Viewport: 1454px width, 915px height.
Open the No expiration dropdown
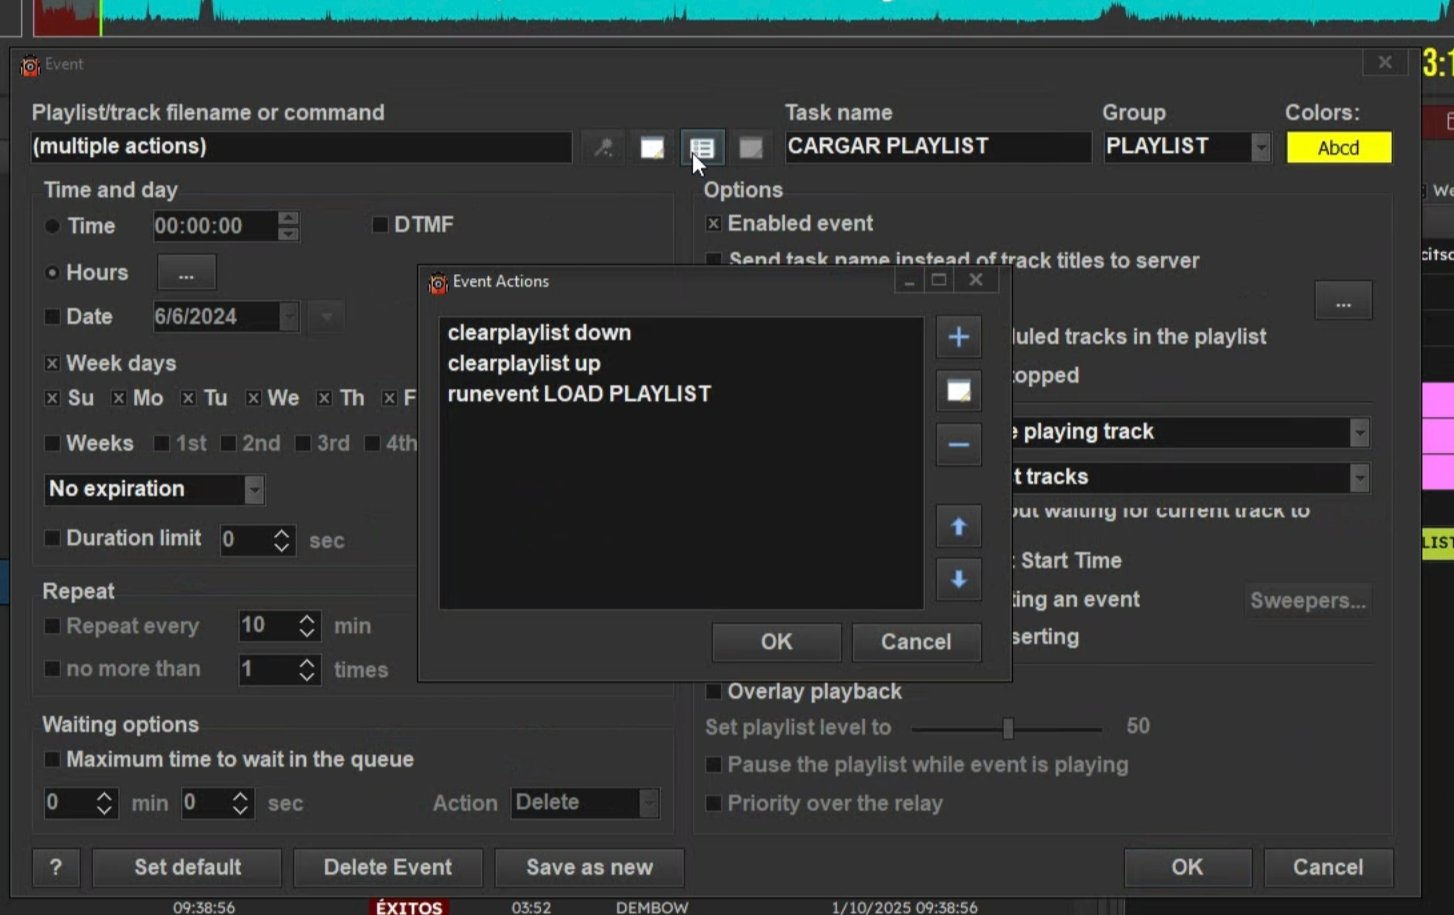[254, 489]
